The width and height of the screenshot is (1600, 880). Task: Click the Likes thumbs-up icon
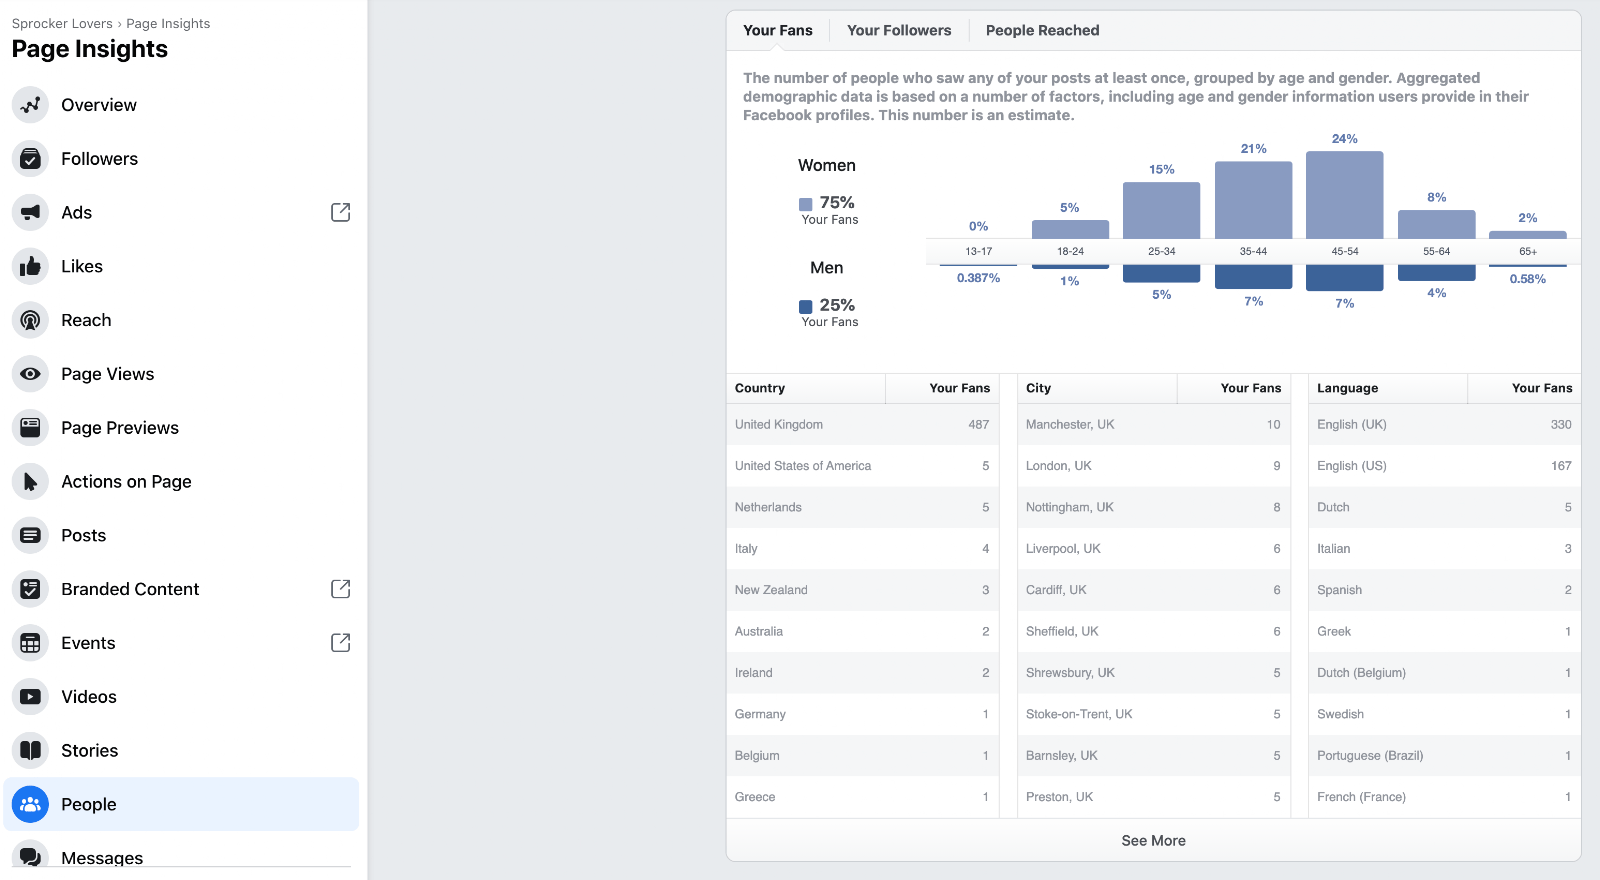coord(30,266)
